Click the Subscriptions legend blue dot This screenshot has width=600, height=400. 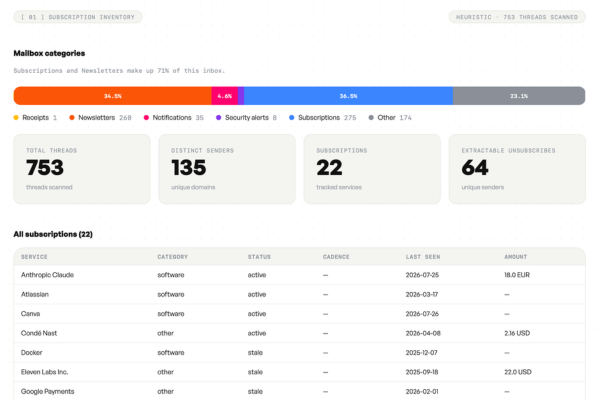(292, 118)
